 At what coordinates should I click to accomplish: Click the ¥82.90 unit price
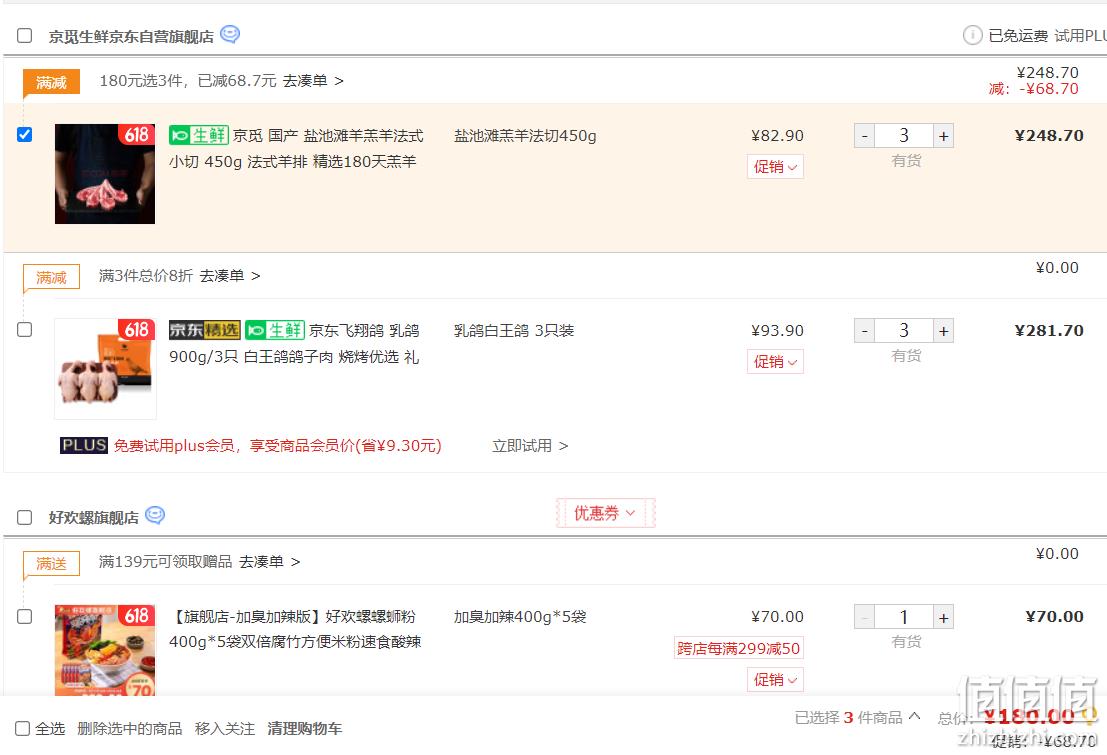click(777, 136)
